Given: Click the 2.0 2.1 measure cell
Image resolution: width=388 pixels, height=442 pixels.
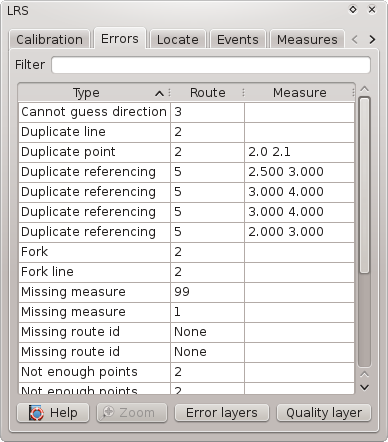Looking at the screenshot, I should tap(299, 152).
